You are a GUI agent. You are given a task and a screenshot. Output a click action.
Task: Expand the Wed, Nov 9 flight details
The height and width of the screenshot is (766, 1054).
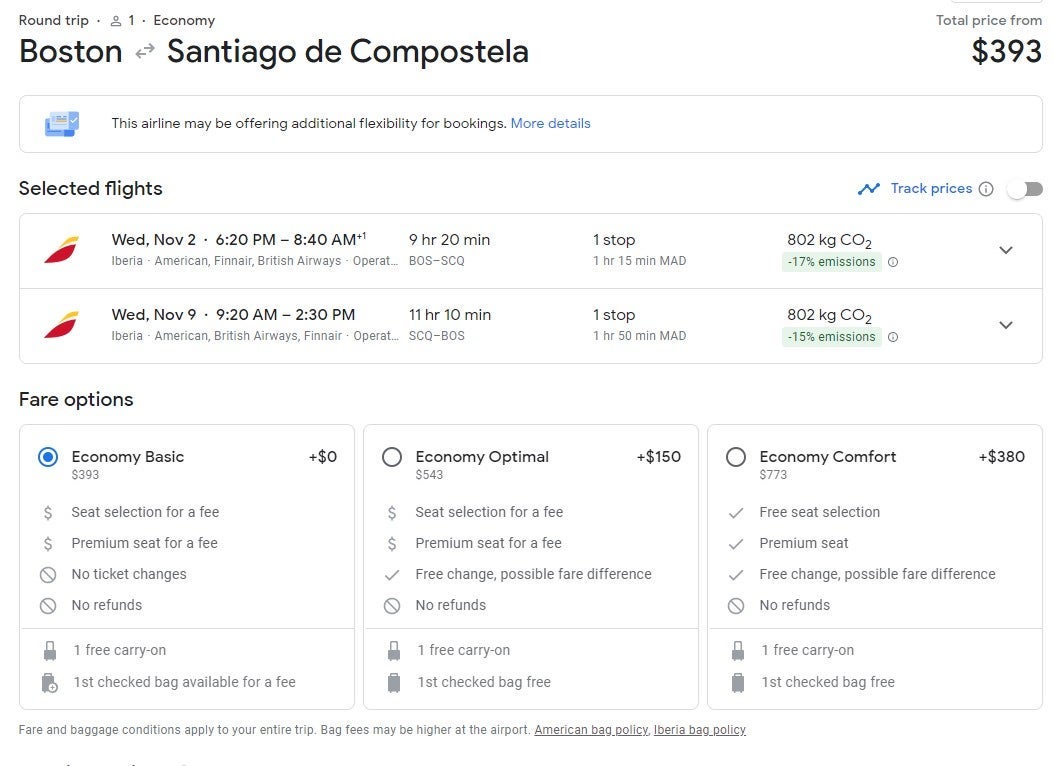(x=1006, y=325)
